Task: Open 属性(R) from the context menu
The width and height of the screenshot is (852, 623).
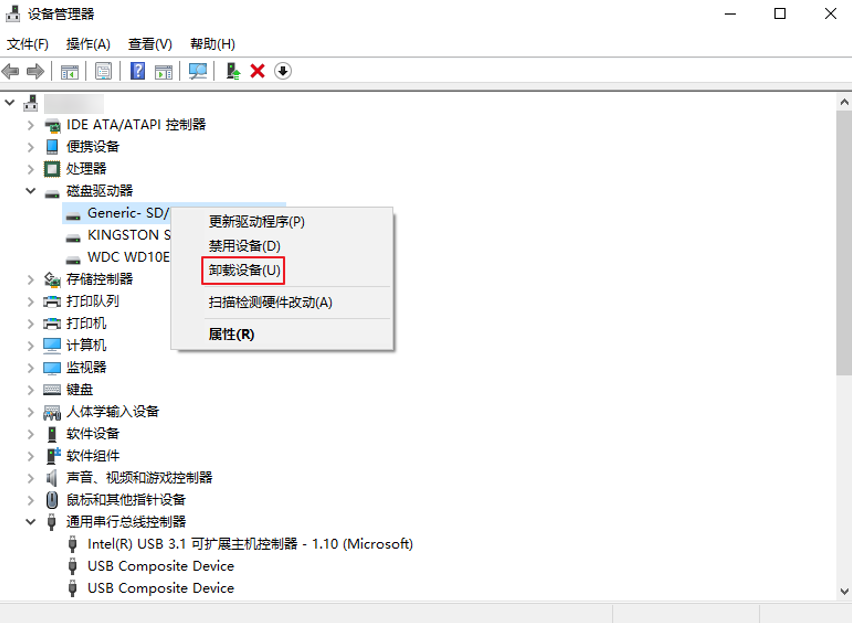Action: point(231,334)
